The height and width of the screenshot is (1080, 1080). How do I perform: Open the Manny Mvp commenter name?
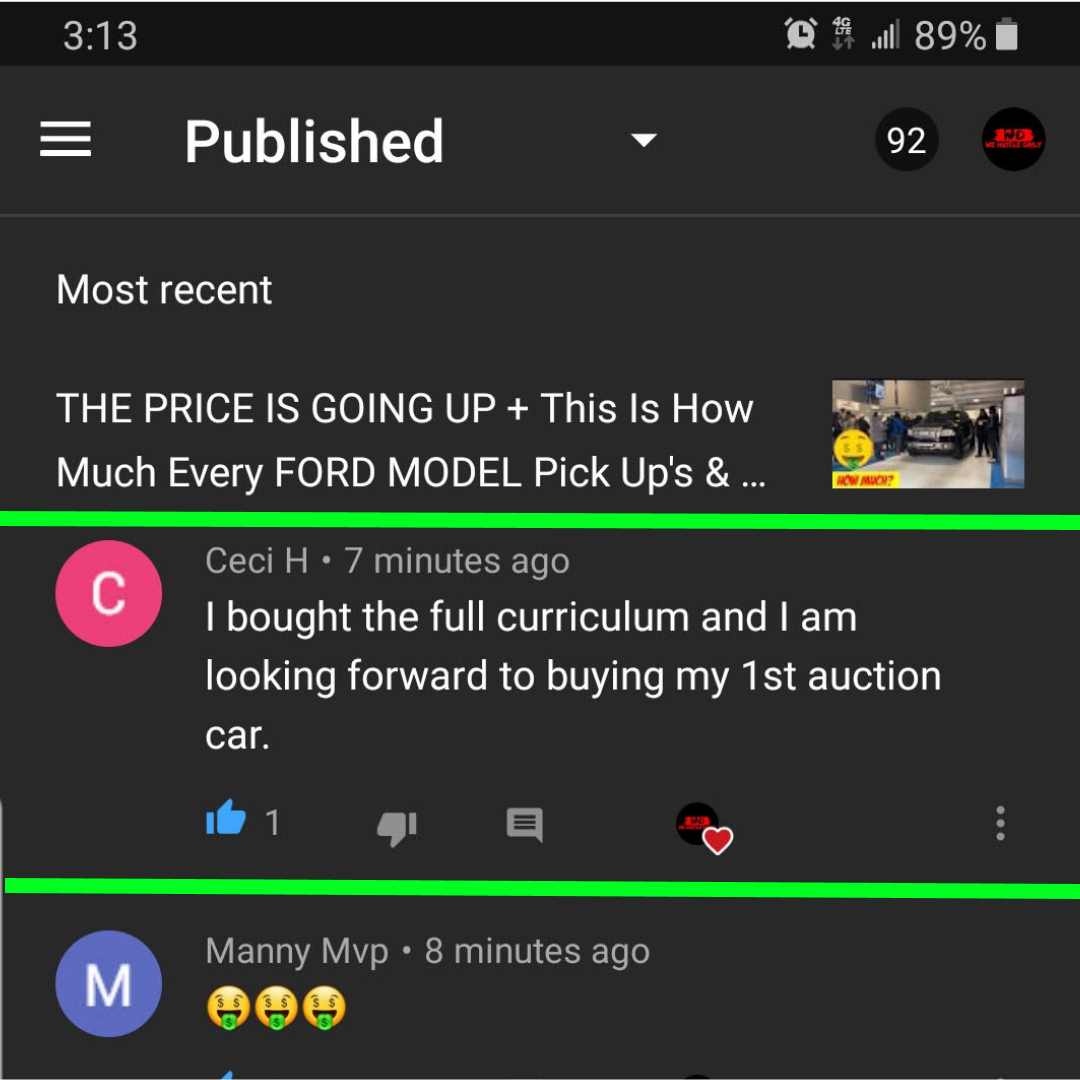pyautogui.click(x=297, y=952)
